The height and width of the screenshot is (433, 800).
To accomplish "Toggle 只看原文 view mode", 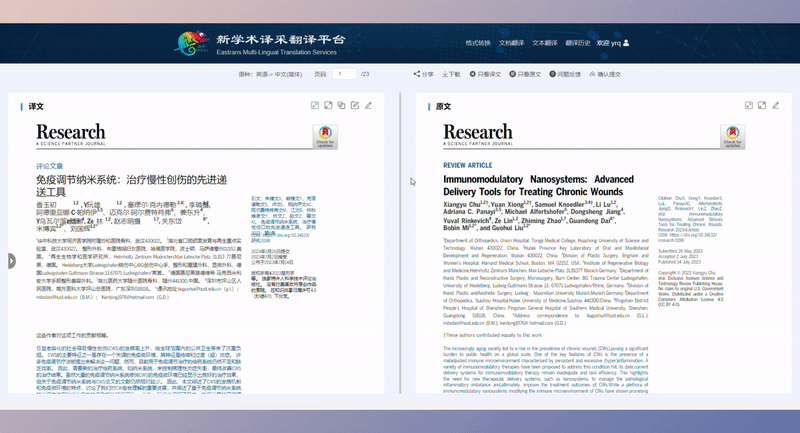I will tap(525, 74).
